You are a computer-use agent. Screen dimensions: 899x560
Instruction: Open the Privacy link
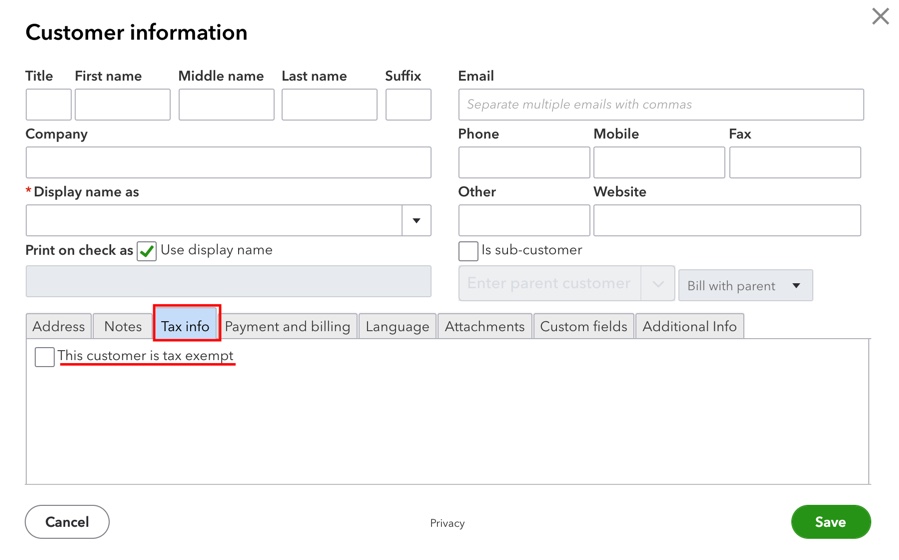click(x=447, y=523)
